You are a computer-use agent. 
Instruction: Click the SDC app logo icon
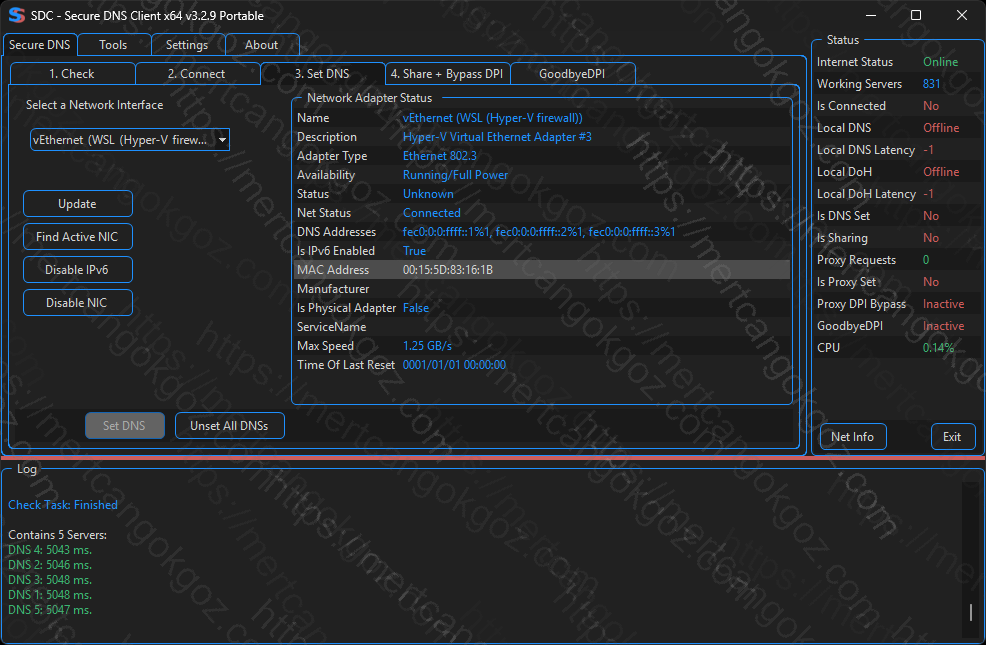click(15, 16)
